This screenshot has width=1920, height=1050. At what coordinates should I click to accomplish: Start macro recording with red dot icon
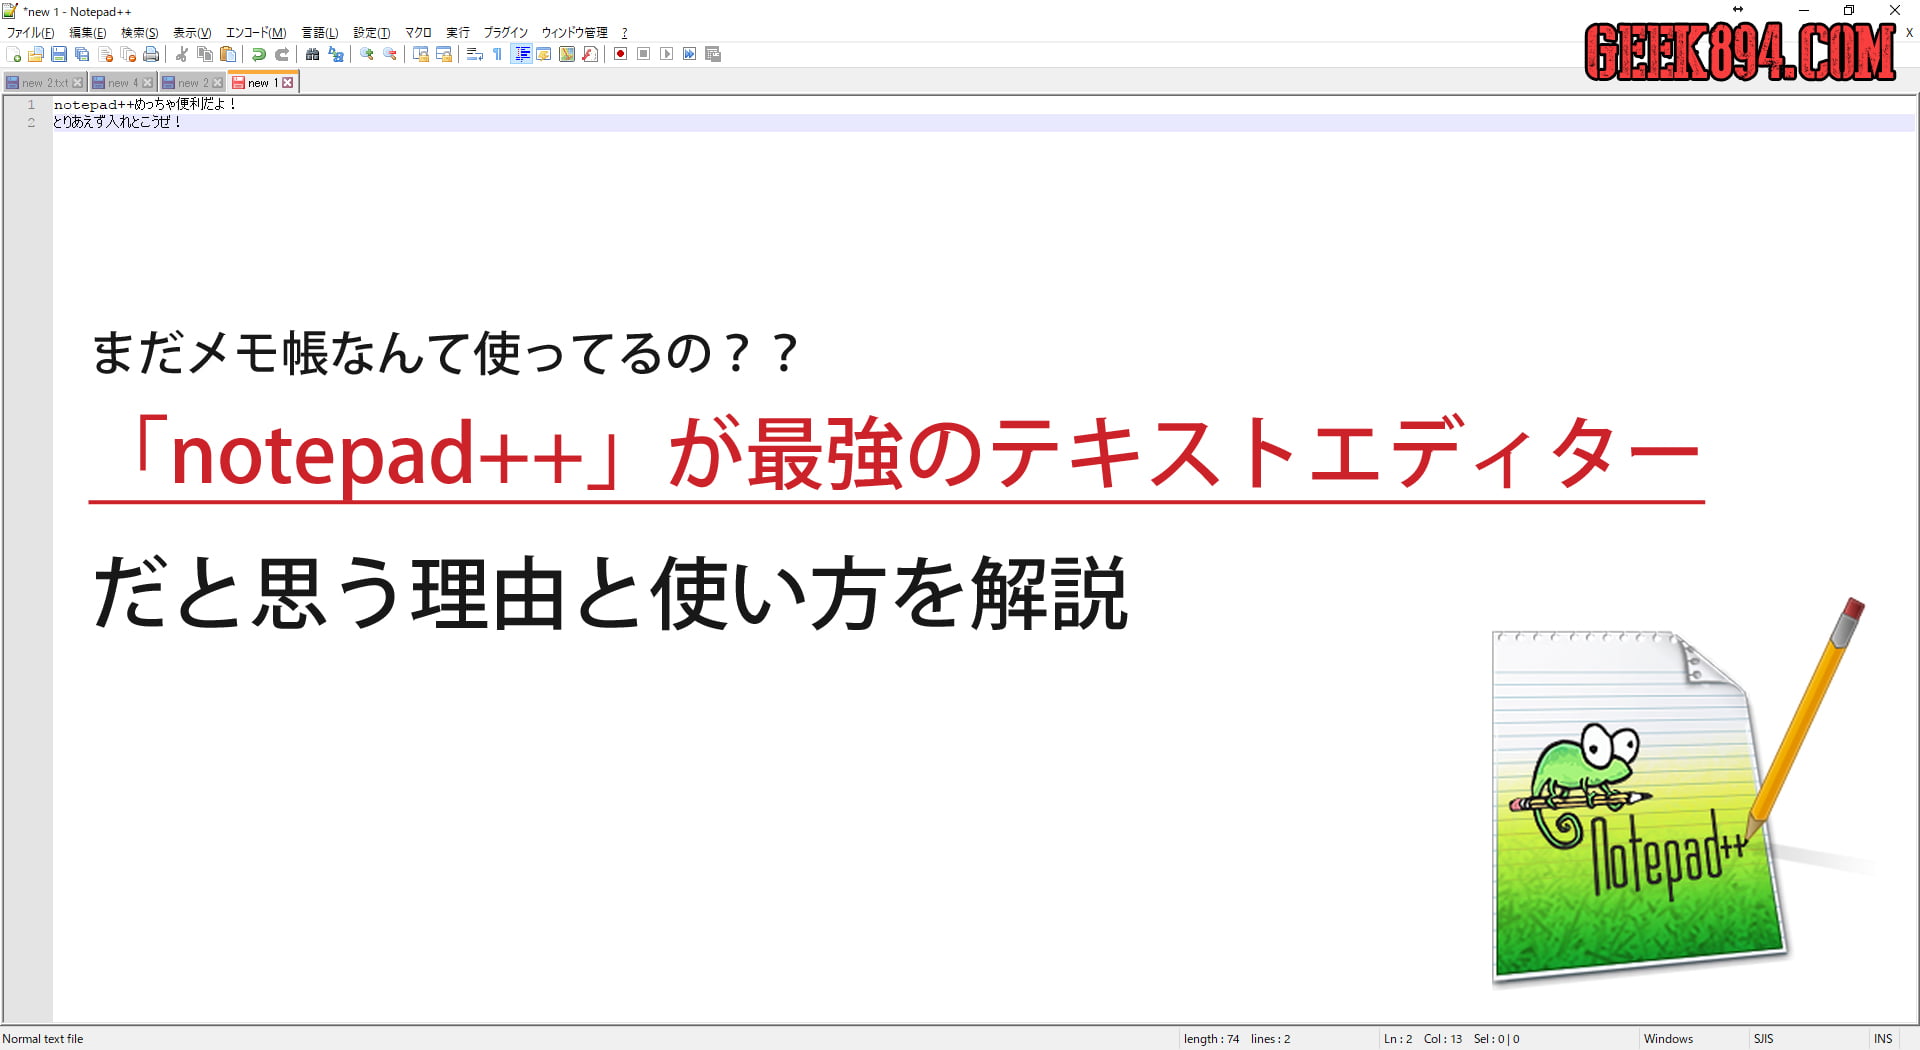tap(620, 54)
